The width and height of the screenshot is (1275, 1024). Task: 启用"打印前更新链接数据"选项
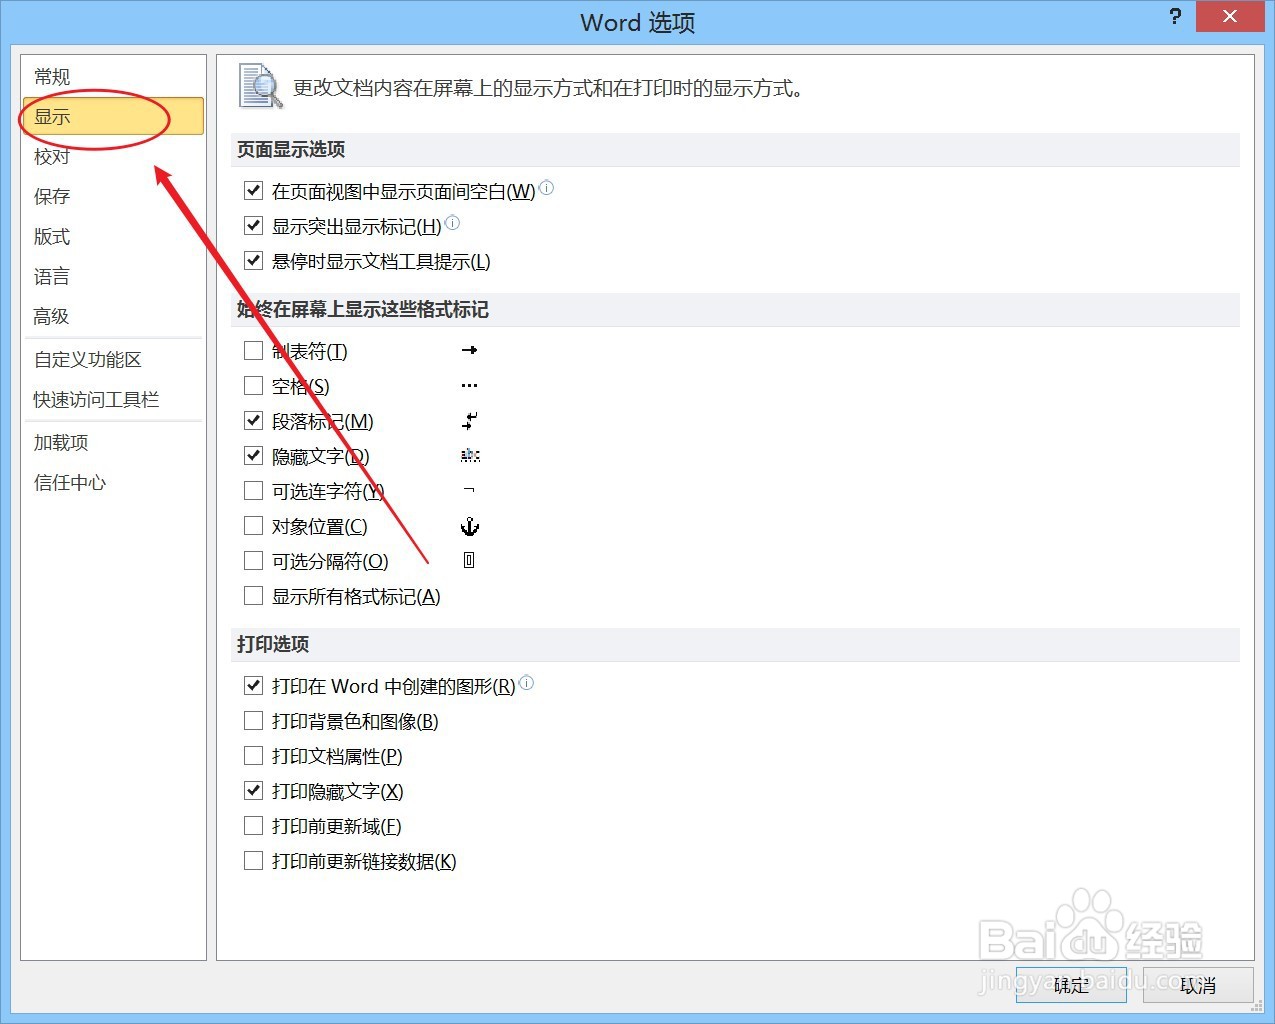(x=253, y=860)
